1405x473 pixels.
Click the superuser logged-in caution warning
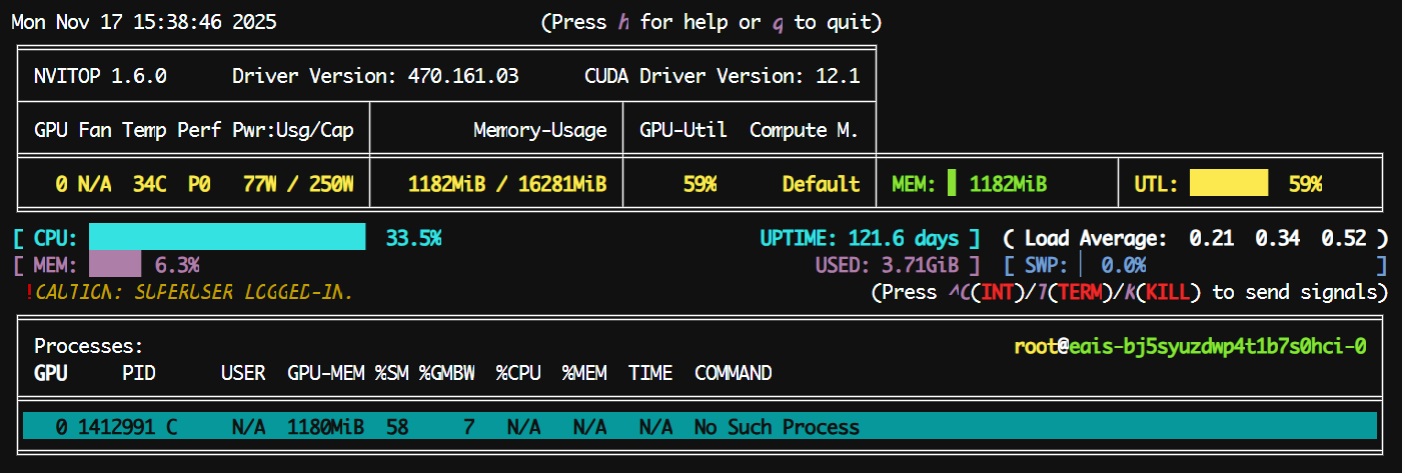click(x=189, y=292)
